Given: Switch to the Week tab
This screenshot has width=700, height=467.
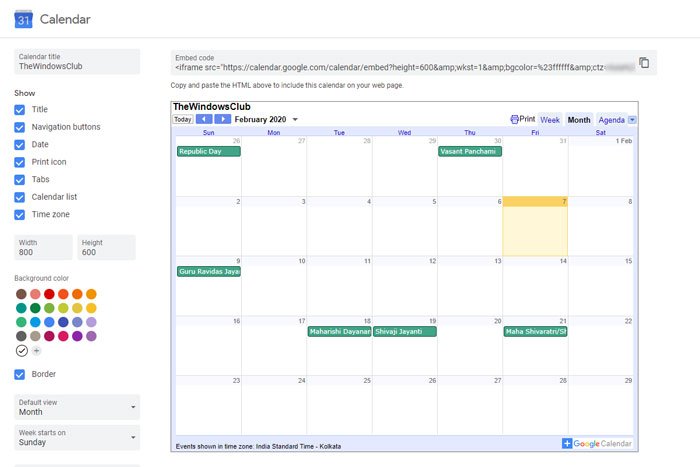Looking at the screenshot, I should coord(550,120).
